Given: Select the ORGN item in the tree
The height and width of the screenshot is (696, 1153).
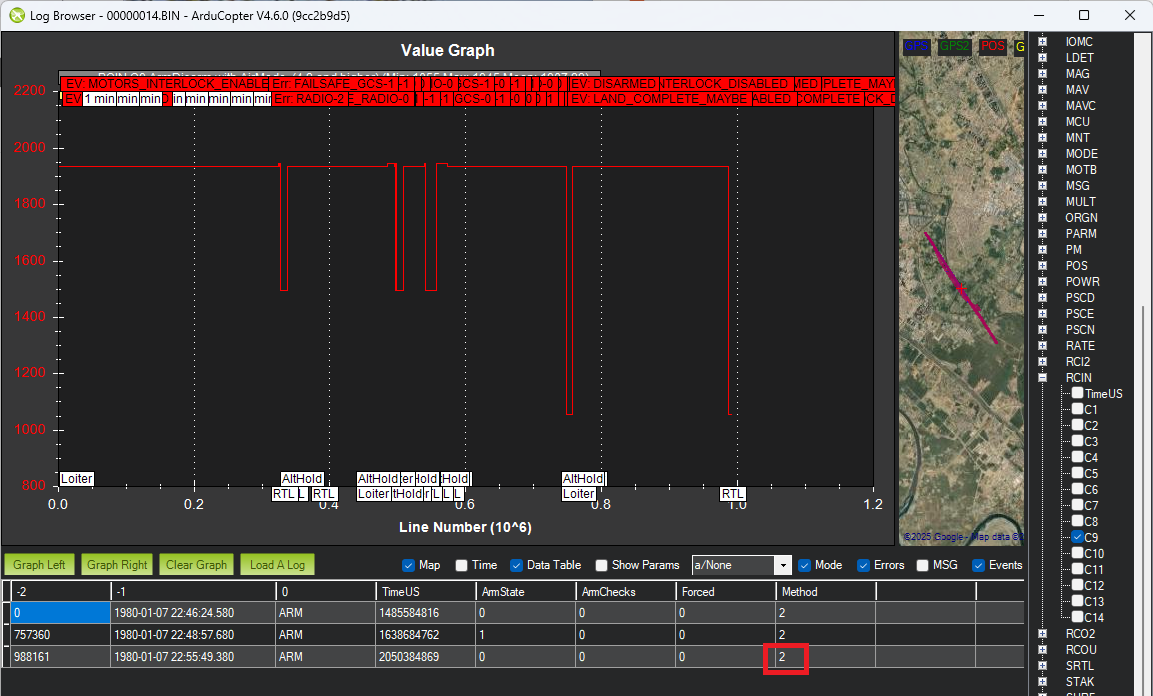Looking at the screenshot, I should tap(1081, 218).
